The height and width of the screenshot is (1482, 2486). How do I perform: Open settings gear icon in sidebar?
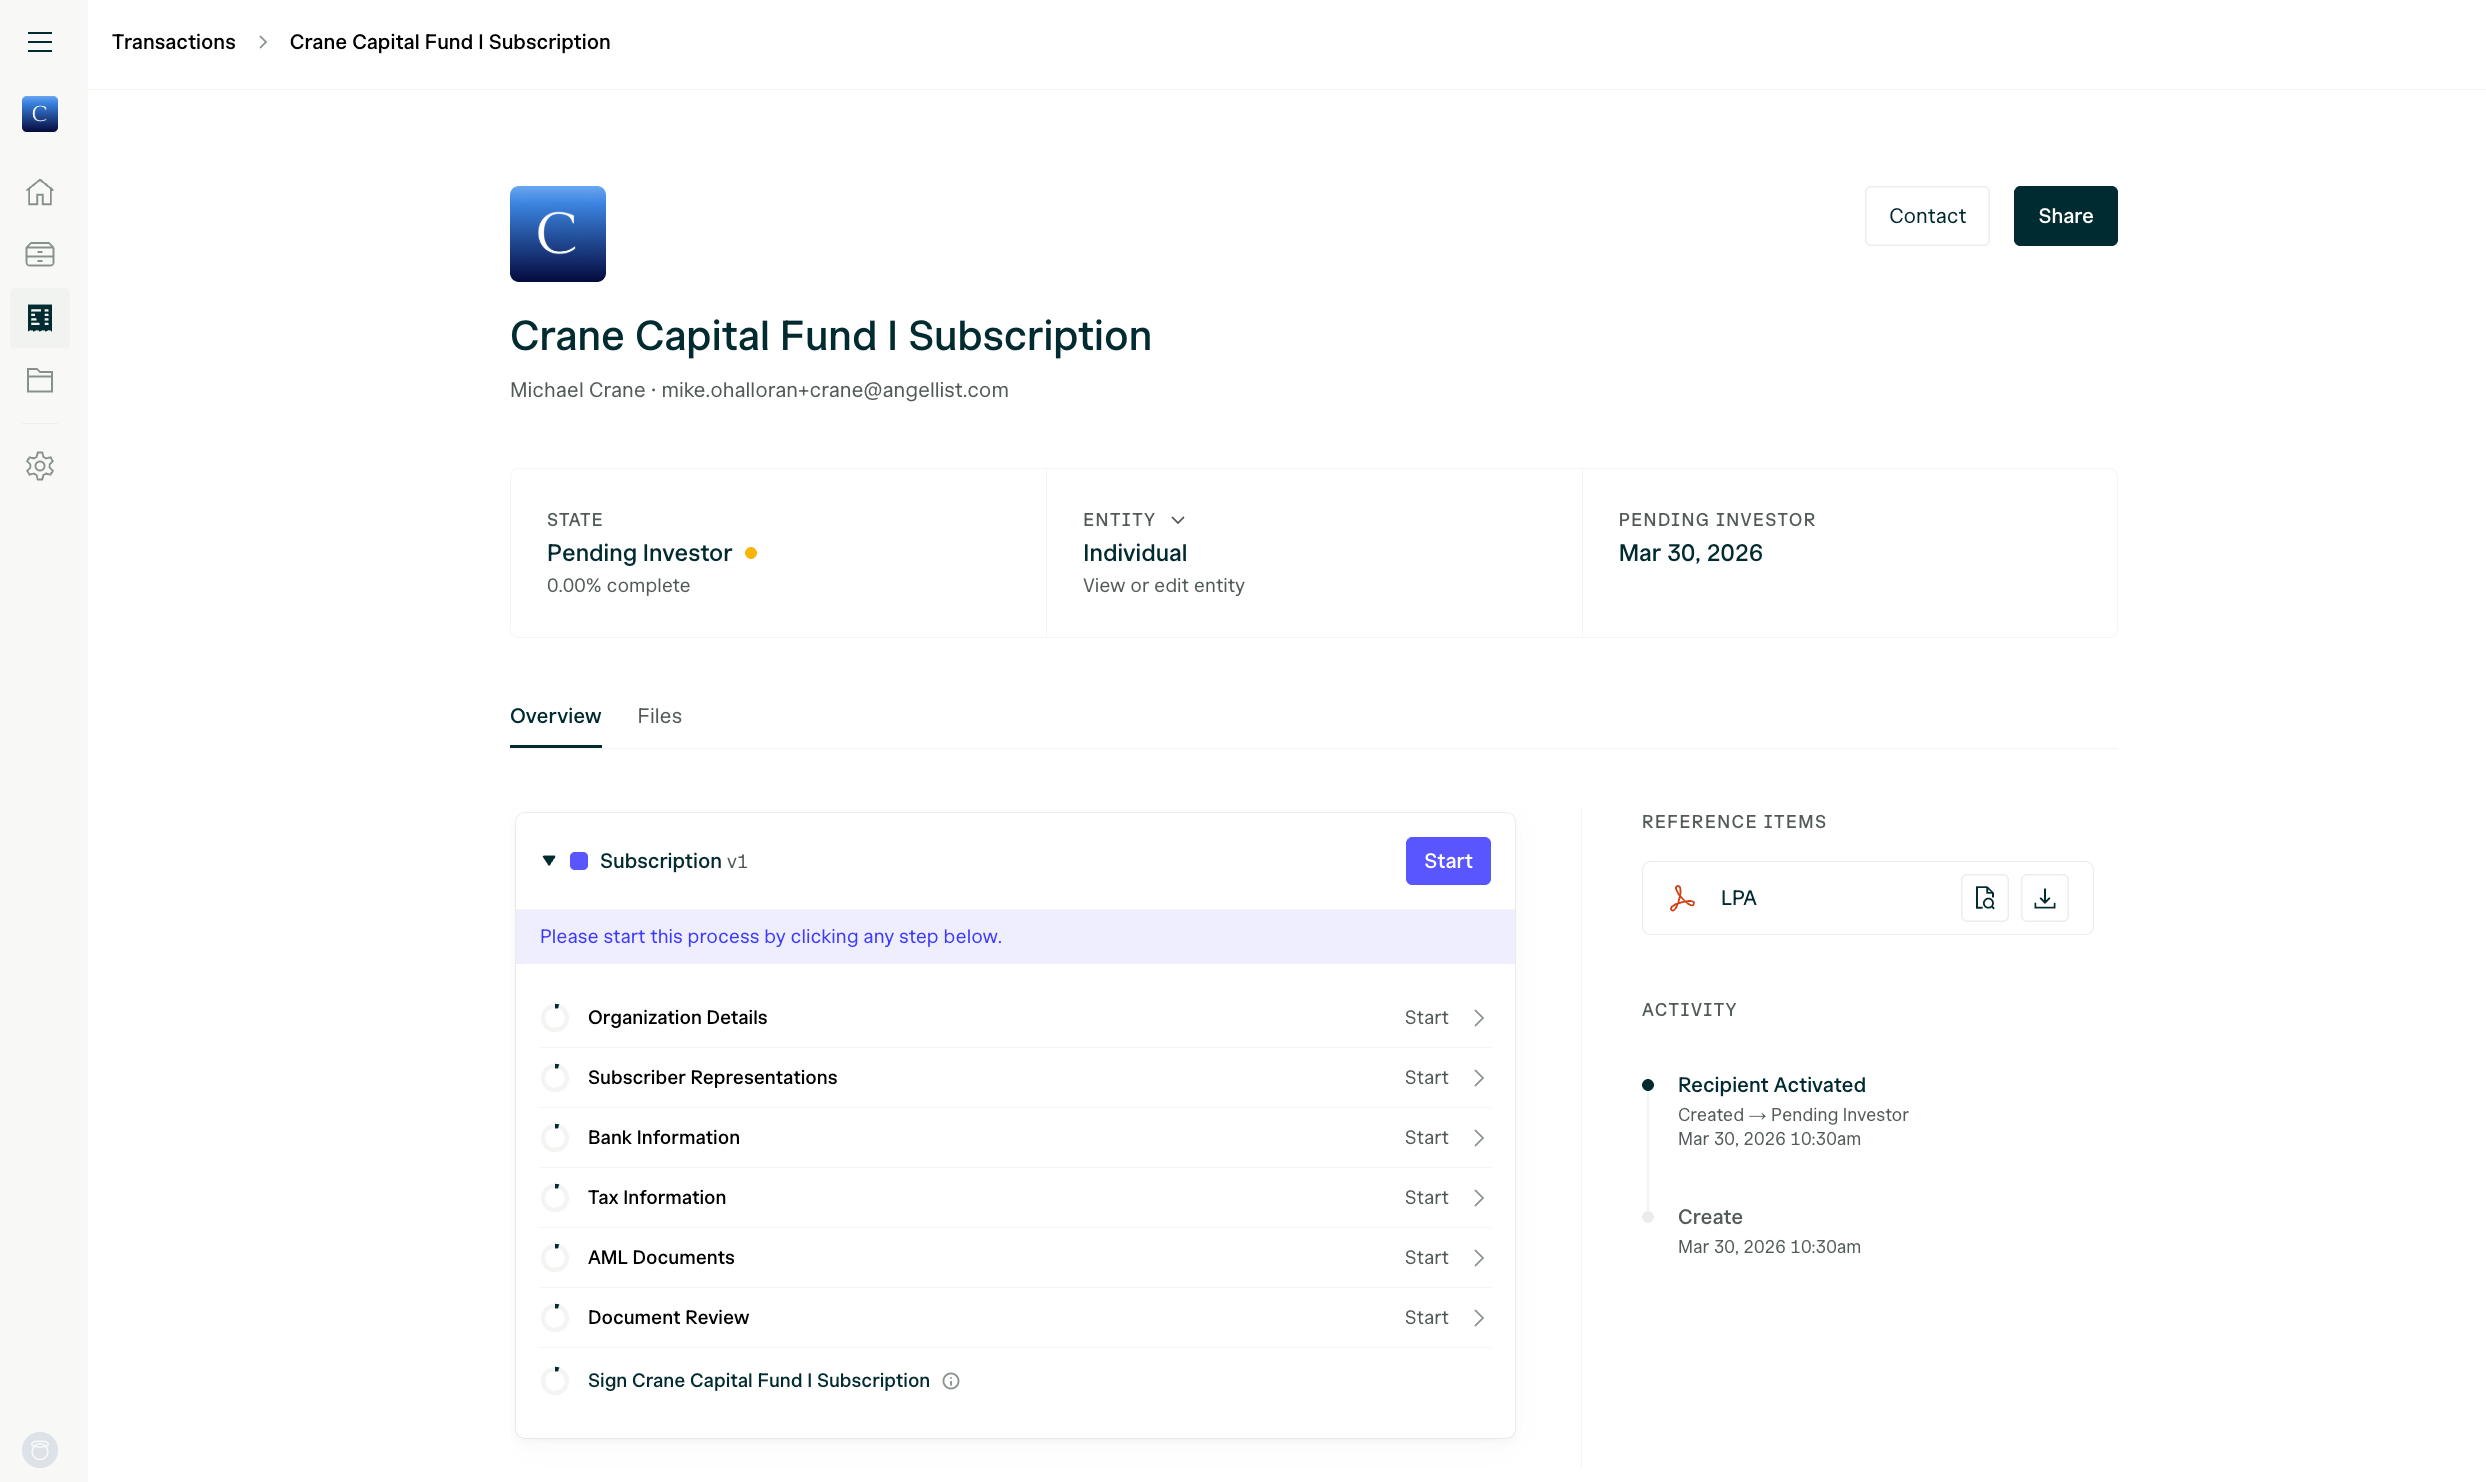(x=40, y=466)
